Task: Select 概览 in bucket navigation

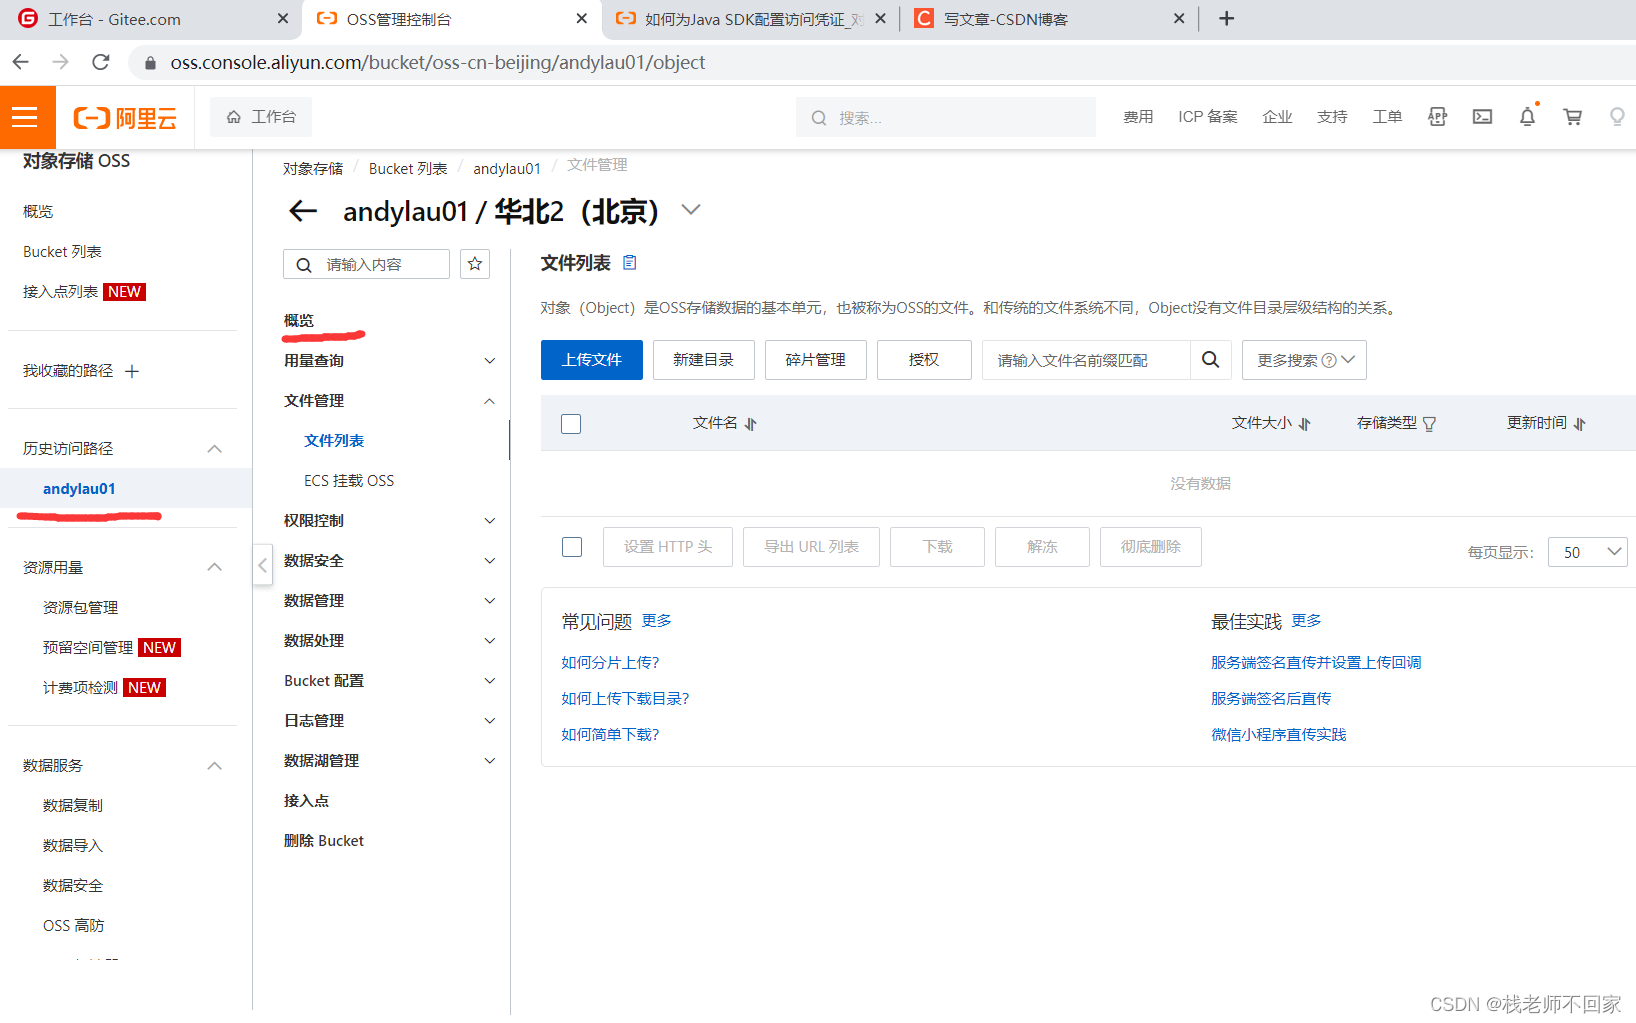Action: point(299,320)
